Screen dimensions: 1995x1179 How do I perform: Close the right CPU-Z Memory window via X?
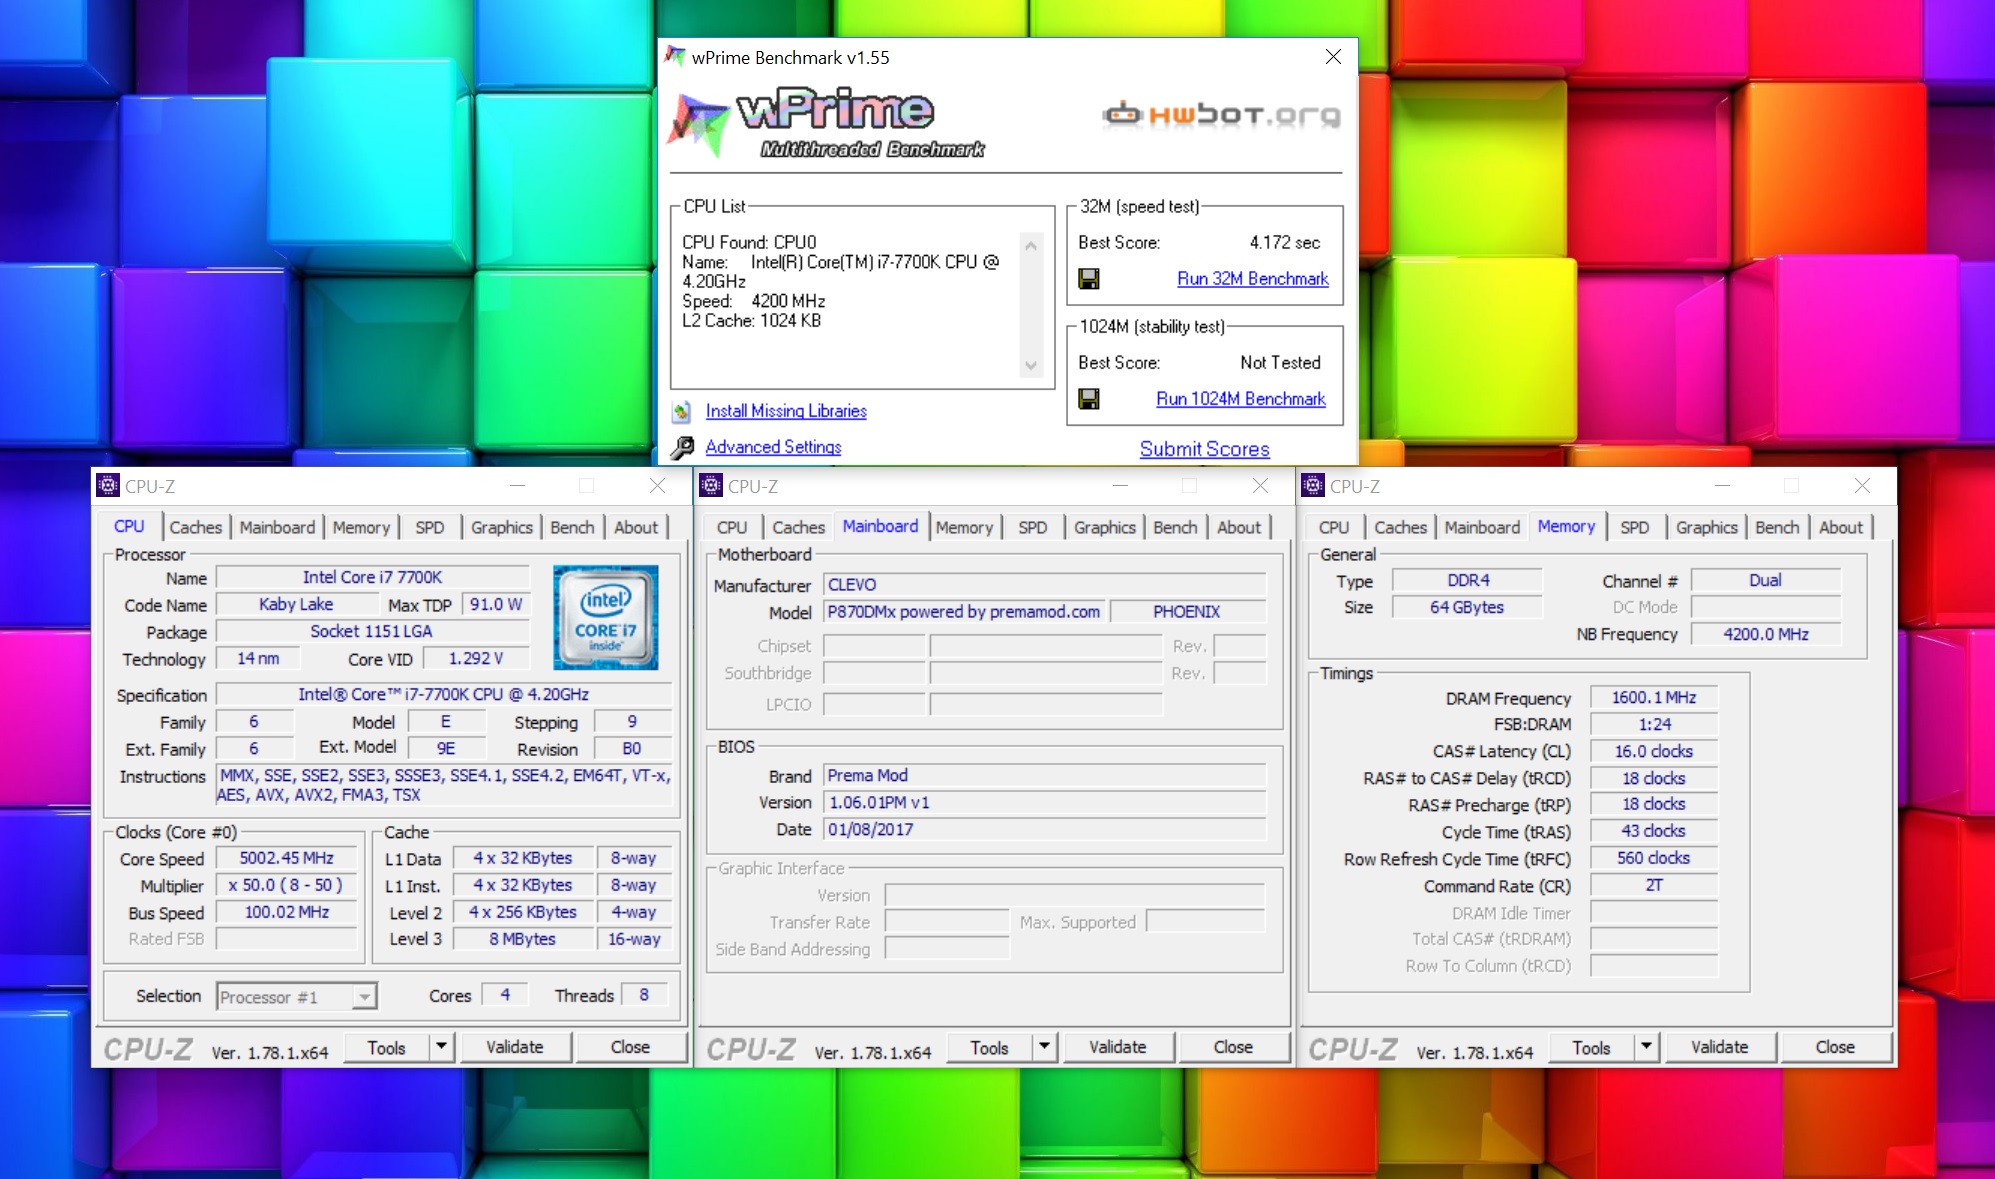[x=1862, y=486]
